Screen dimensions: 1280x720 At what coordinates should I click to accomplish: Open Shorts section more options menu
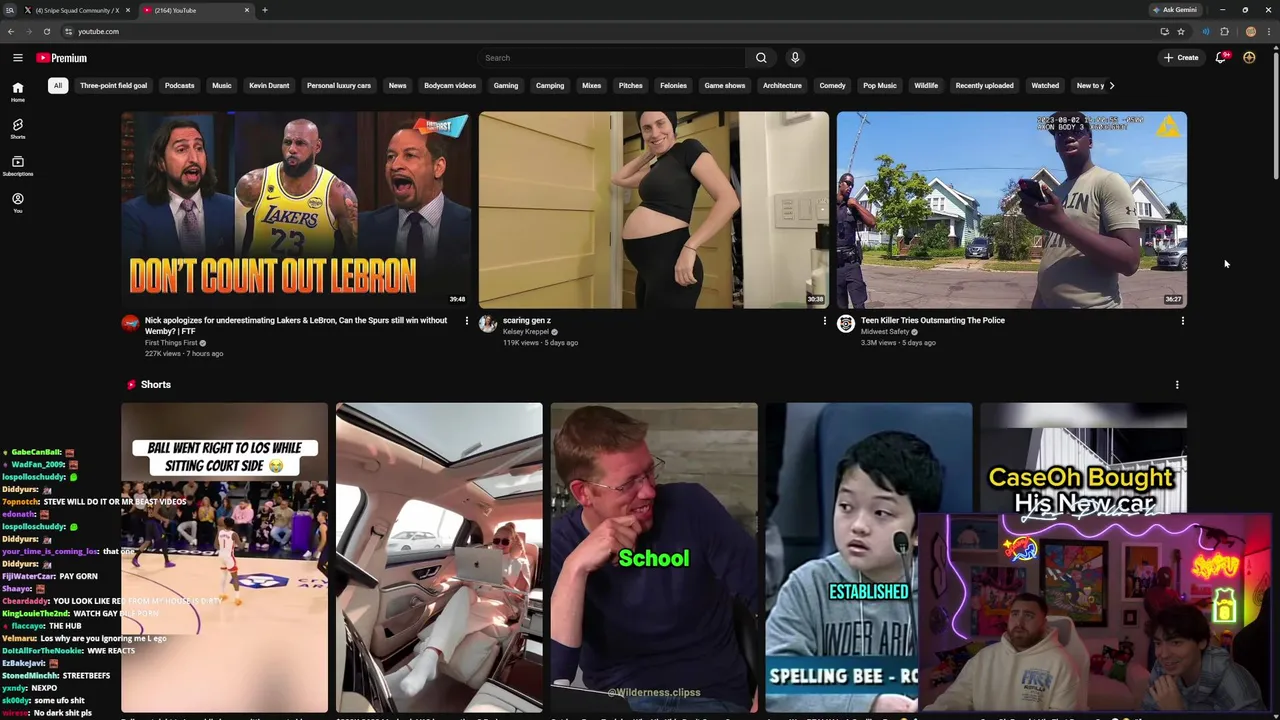click(x=1177, y=385)
